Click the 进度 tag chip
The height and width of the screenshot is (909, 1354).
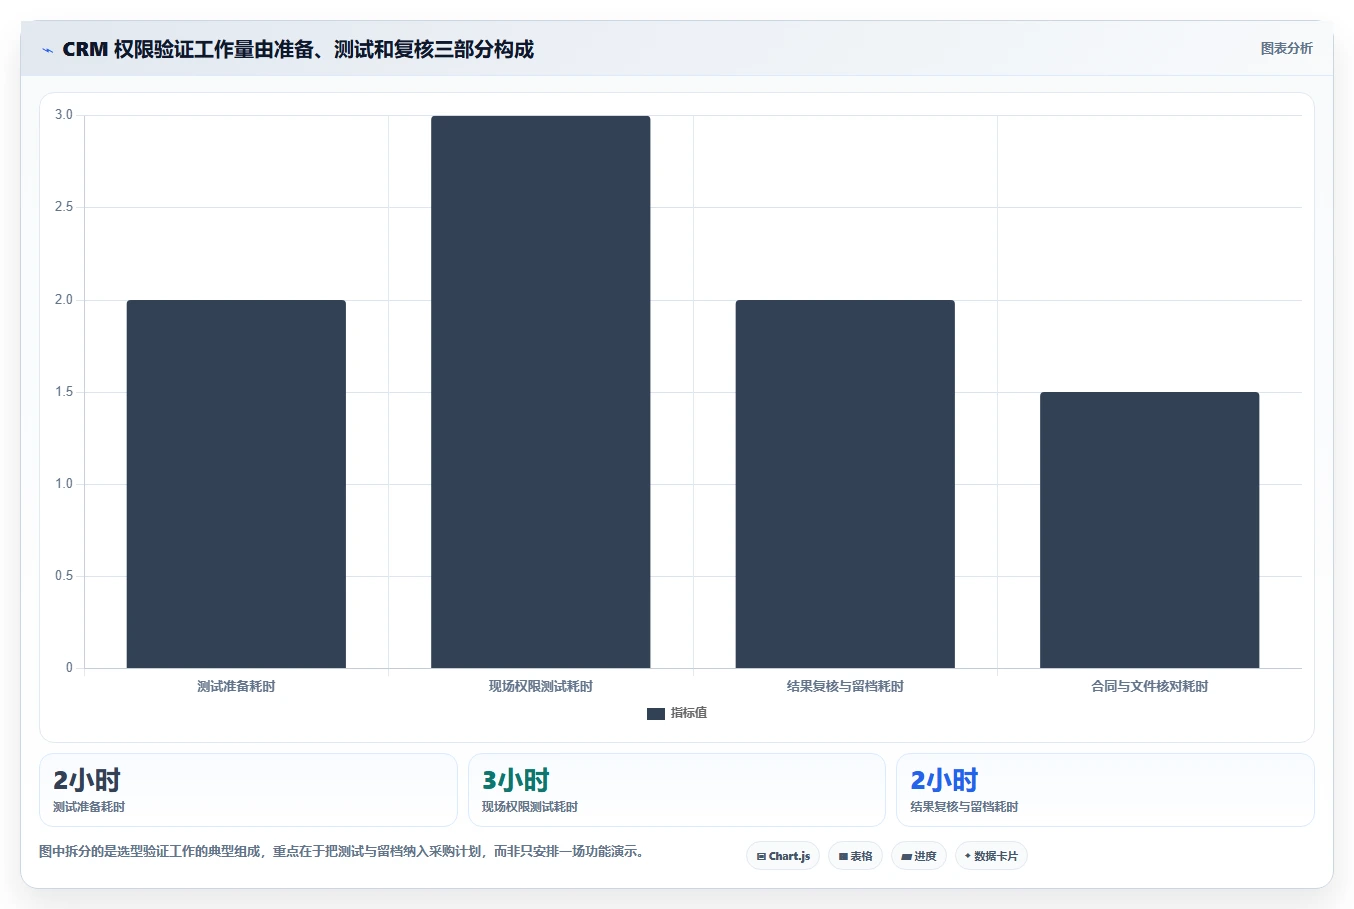click(919, 856)
